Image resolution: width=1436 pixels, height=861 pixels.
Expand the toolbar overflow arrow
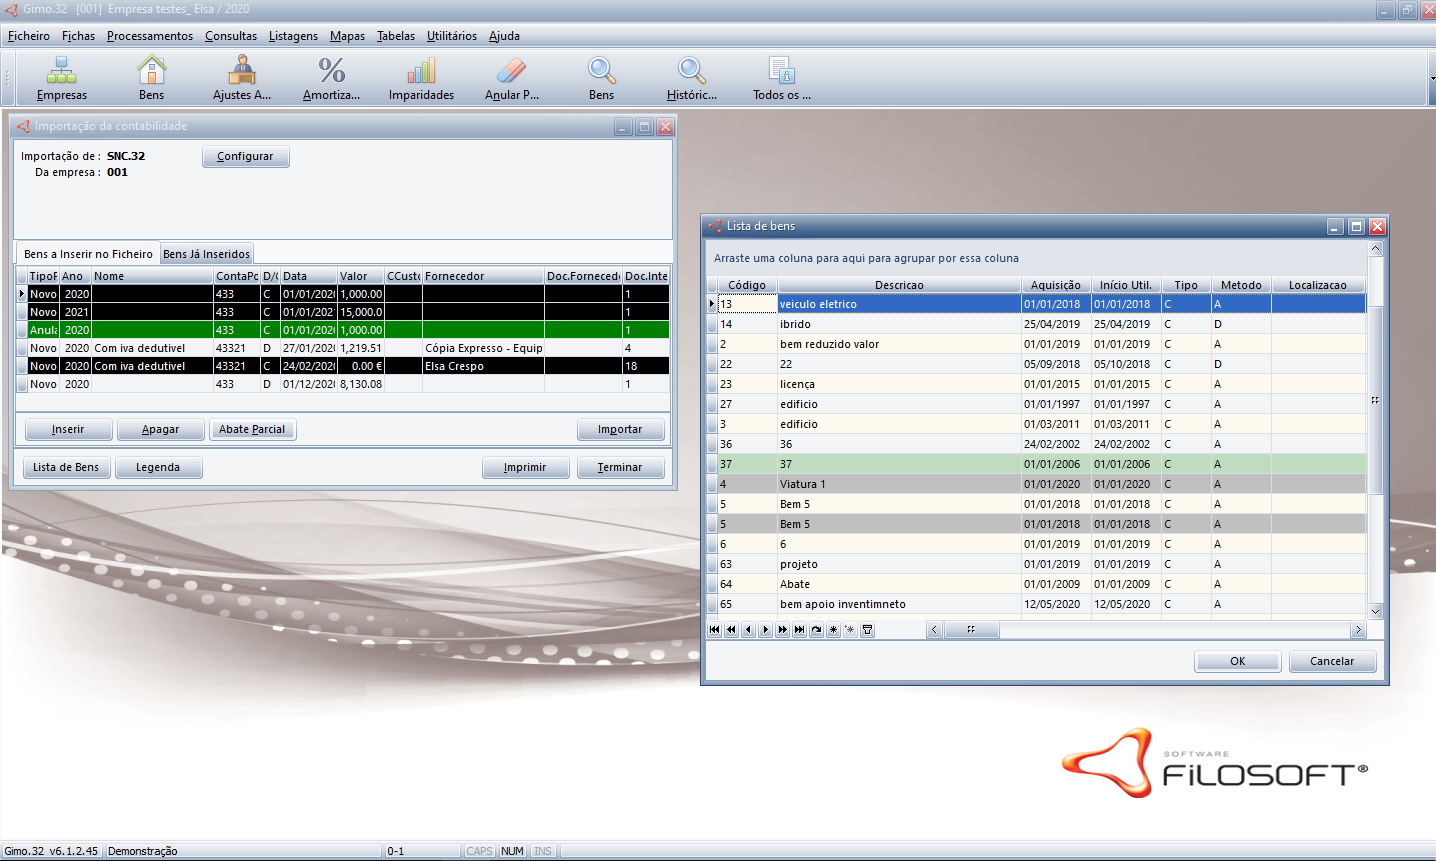tap(1431, 78)
